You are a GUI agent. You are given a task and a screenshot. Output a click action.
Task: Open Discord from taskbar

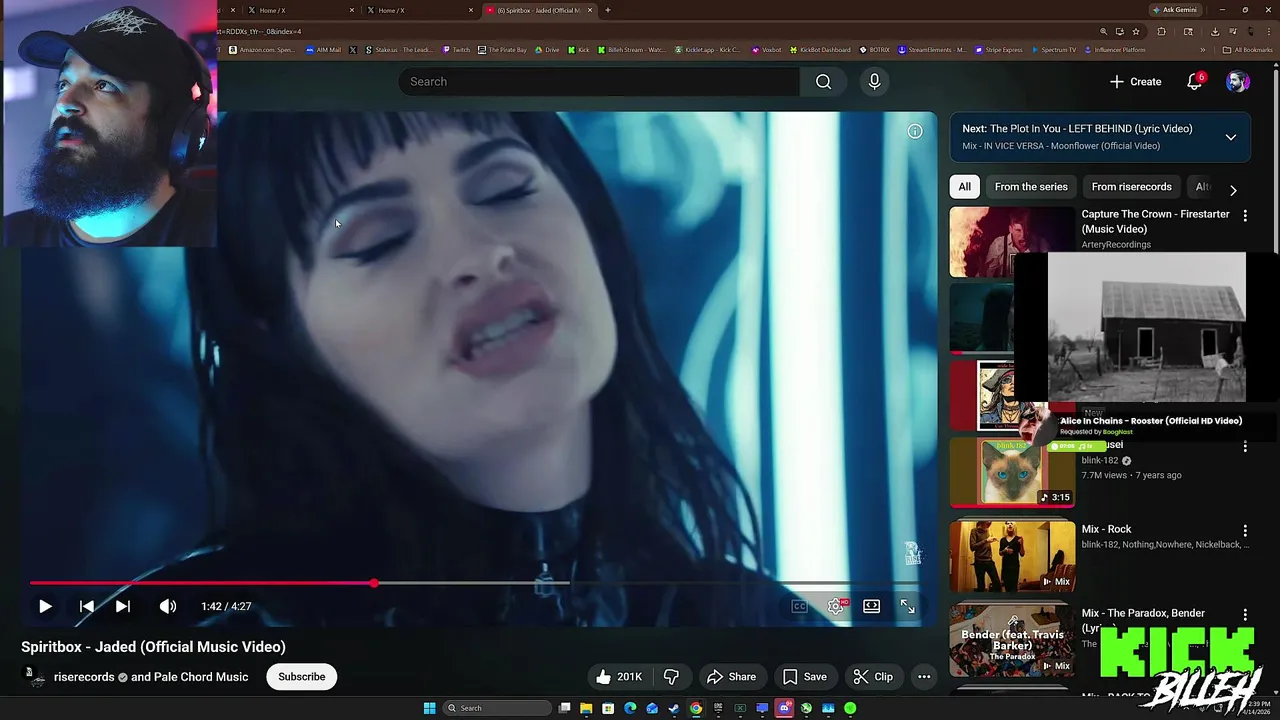(x=784, y=708)
